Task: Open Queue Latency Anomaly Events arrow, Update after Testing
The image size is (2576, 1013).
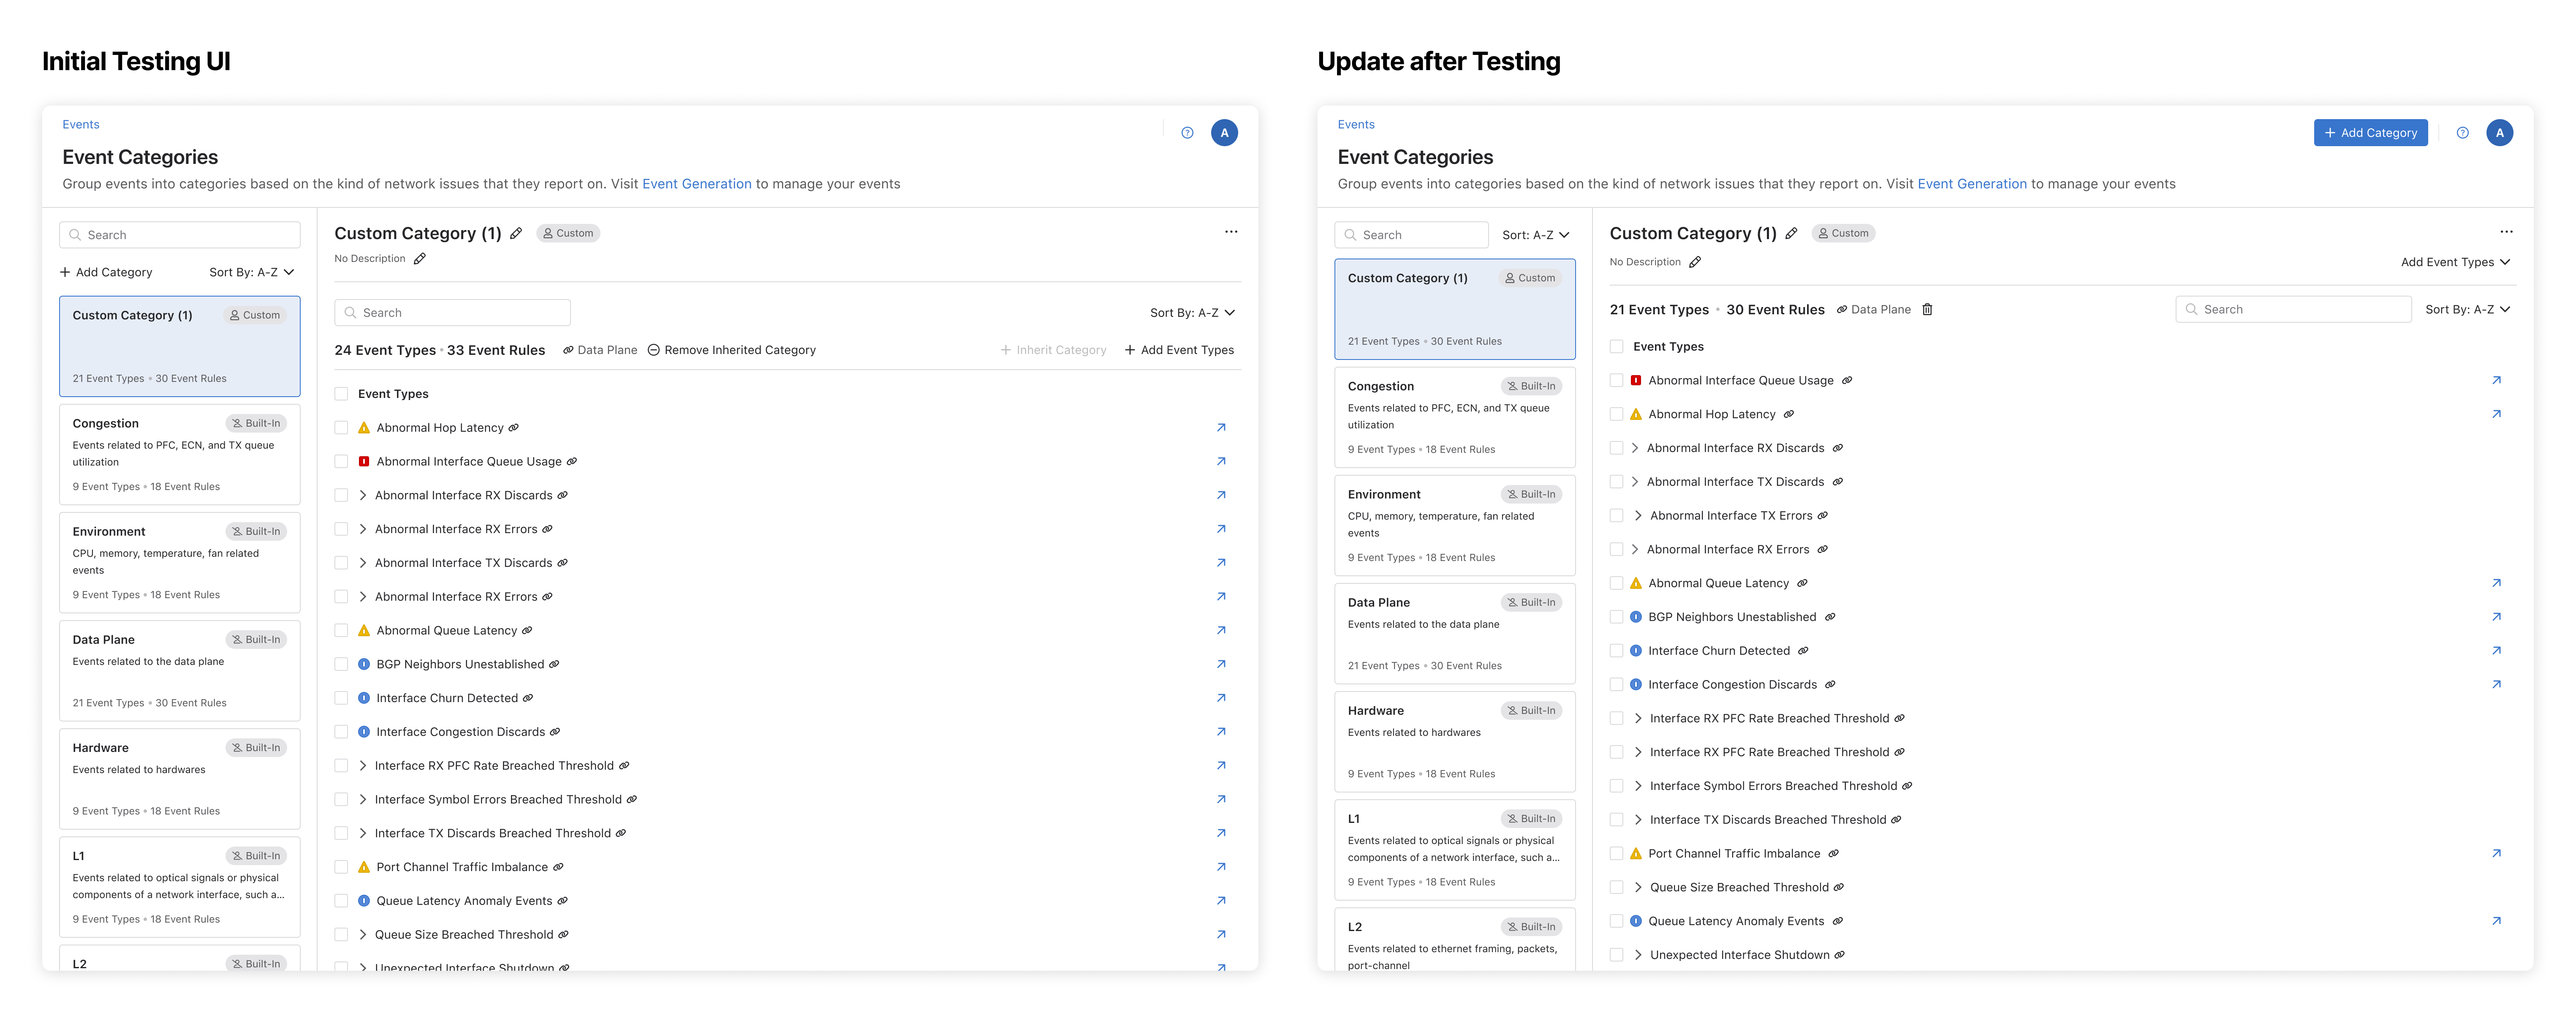Action: tap(2496, 921)
